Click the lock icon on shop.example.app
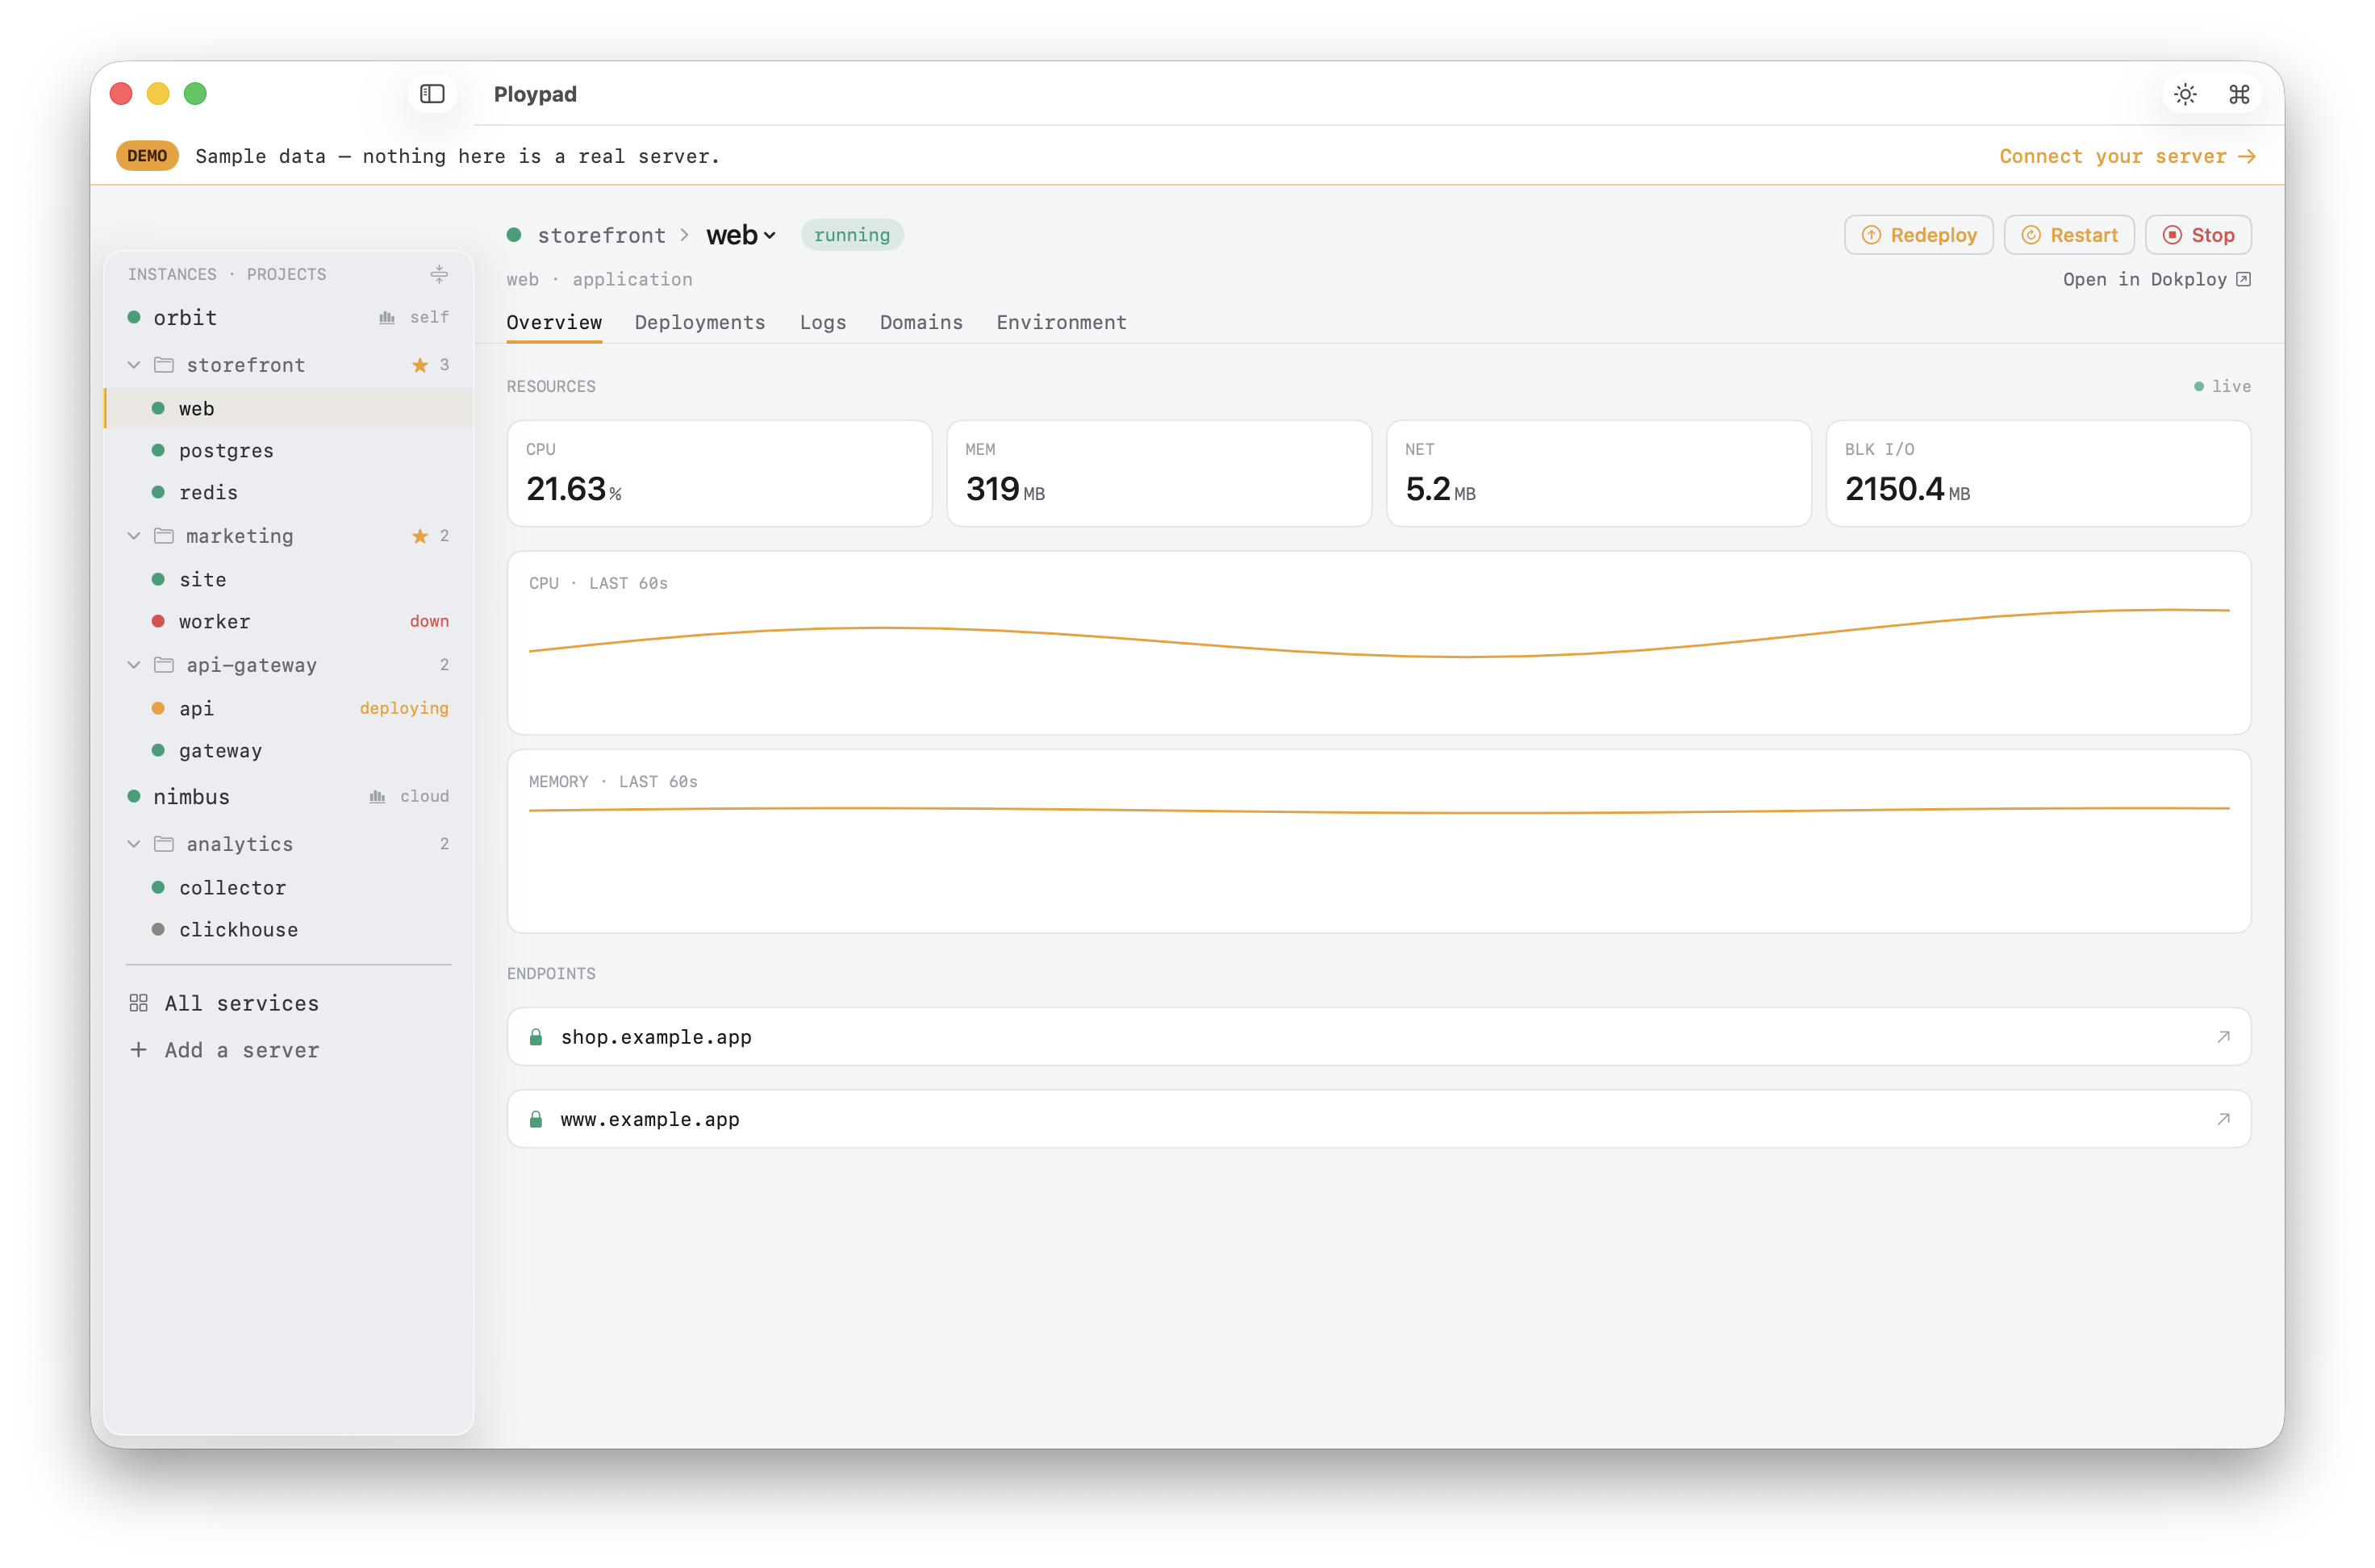The image size is (2375, 1568). (536, 1037)
